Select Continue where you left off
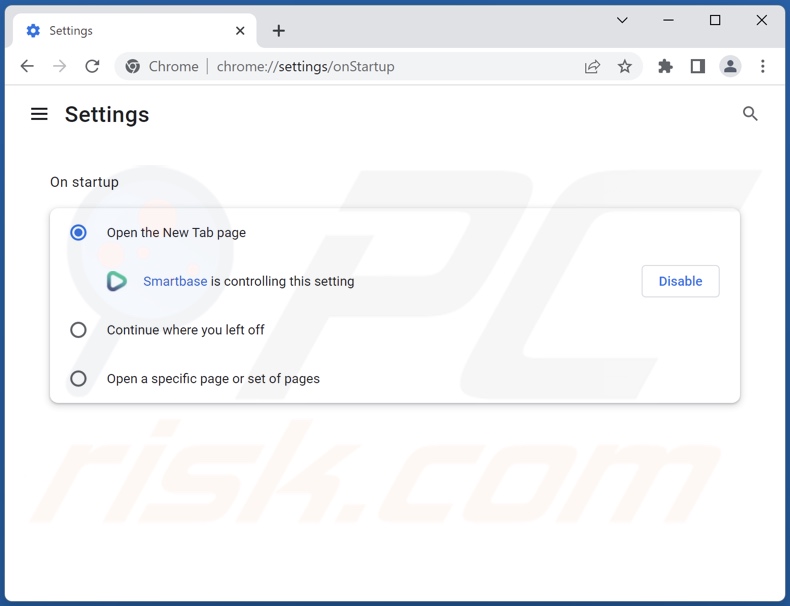The width and height of the screenshot is (790, 606). (x=78, y=330)
